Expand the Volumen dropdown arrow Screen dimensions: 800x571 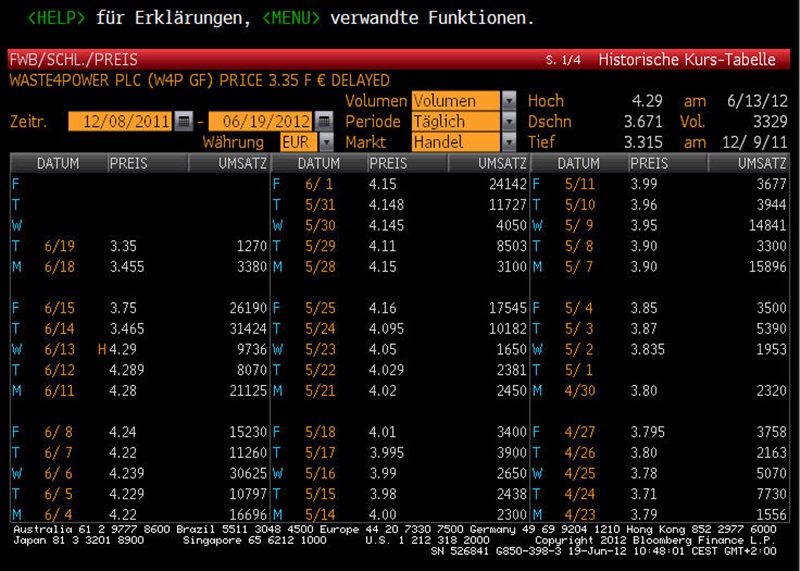pyautogui.click(x=509, y=101)
